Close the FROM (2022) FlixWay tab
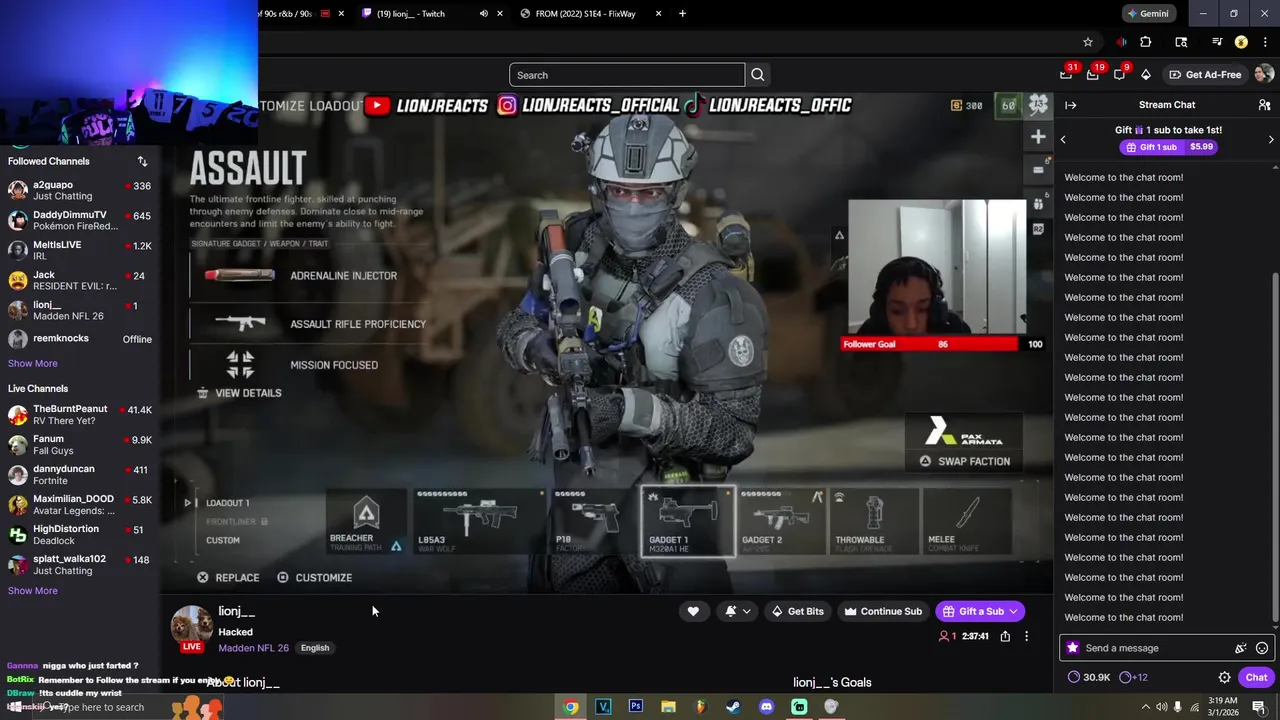1280x720 pixels. 658,14
